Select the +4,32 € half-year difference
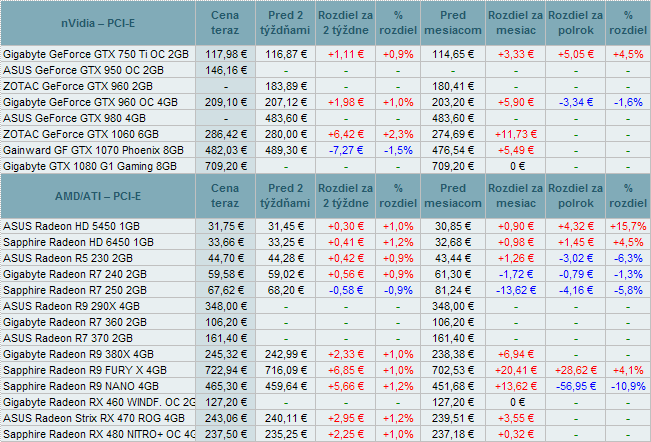Image resolution: width=651 pixels, height=442 pixels. click(576, 226)
